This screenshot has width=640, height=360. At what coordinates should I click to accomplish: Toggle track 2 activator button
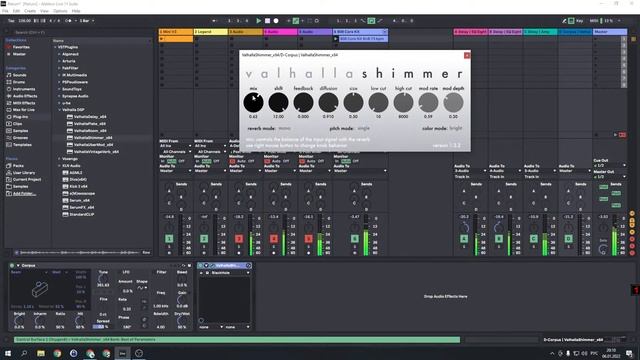pos(204,239)
